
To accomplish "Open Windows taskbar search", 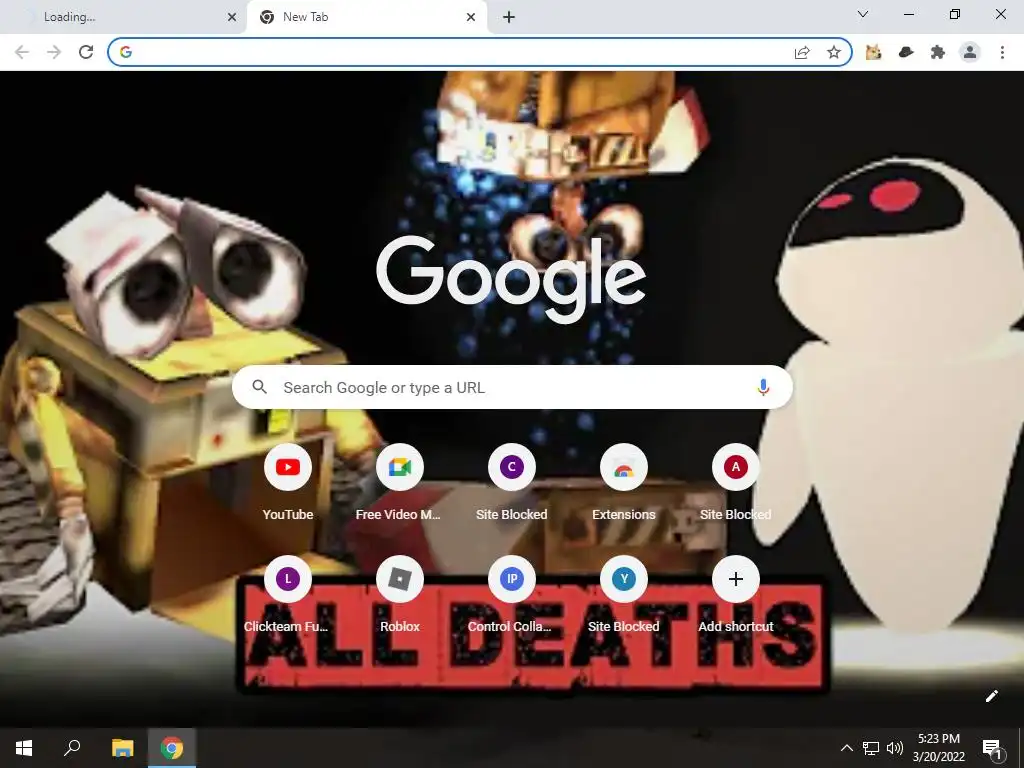I will click(72, 748).
